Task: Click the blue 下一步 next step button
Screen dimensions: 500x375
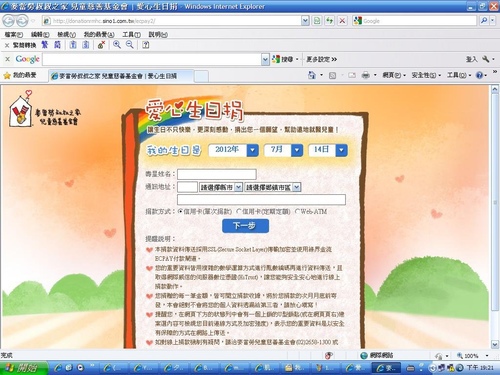Action: tap(245, 226)
